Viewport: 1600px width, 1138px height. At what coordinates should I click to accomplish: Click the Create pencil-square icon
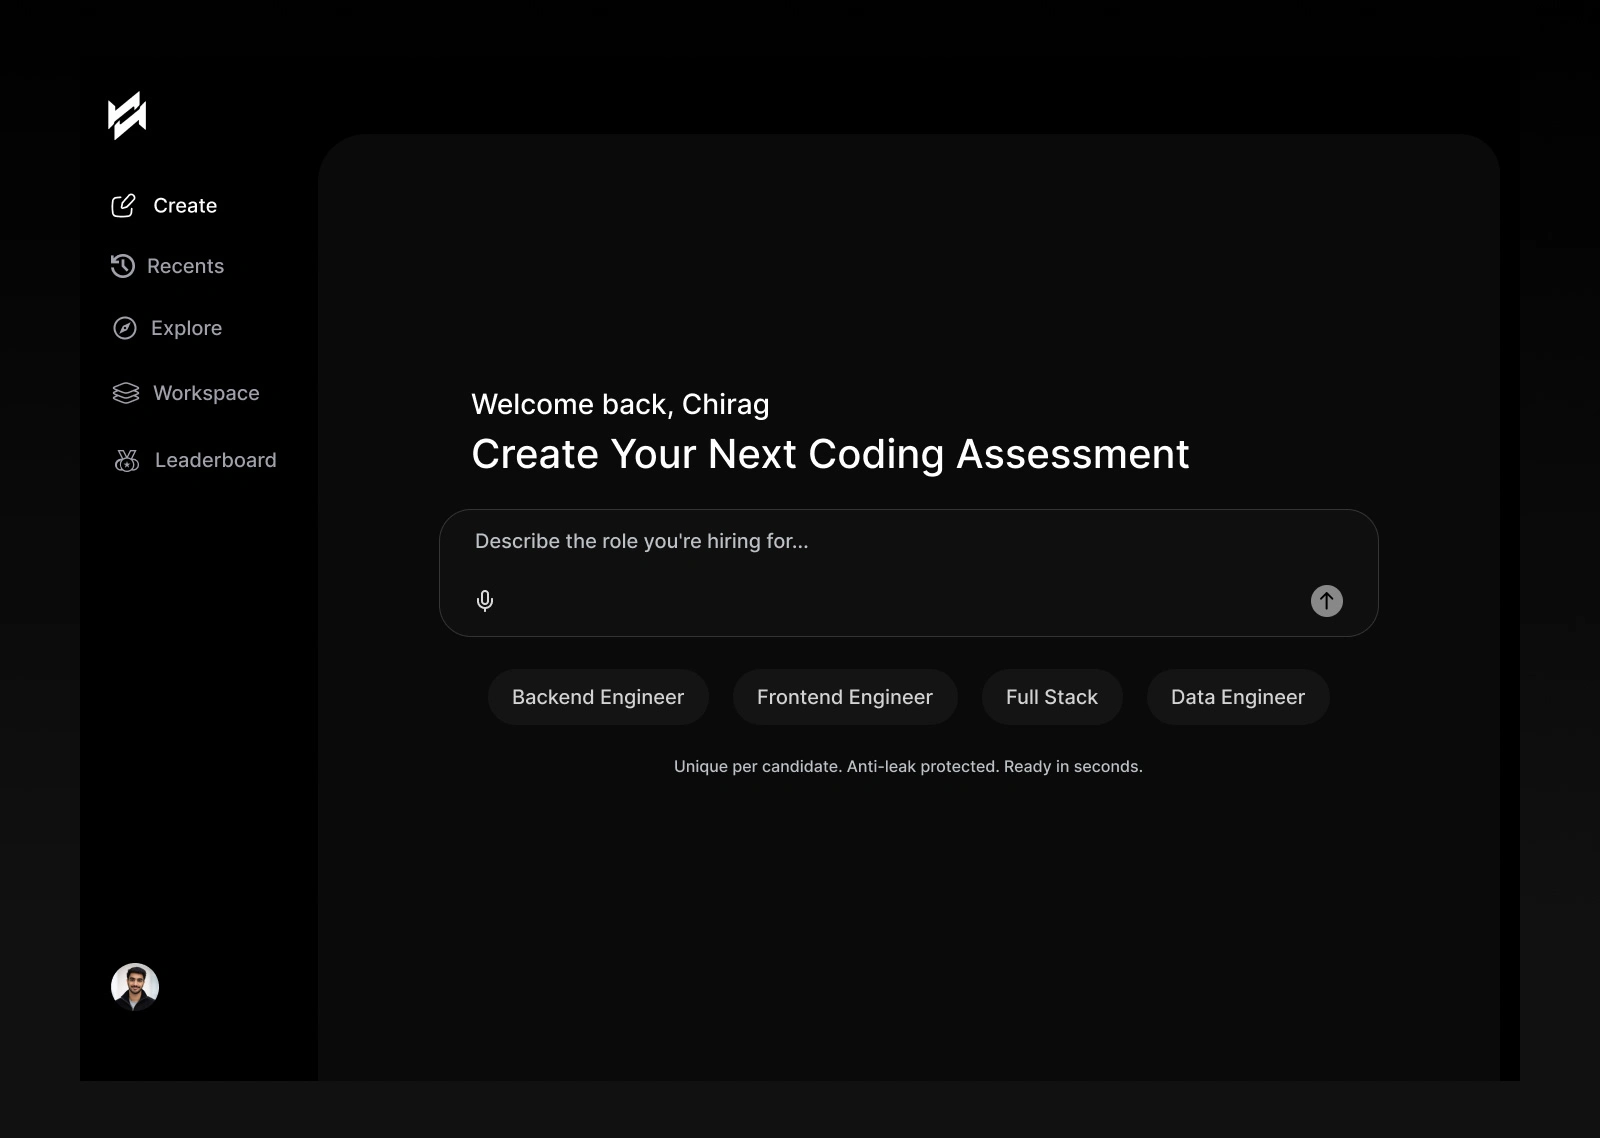click(x=123, y=206)
